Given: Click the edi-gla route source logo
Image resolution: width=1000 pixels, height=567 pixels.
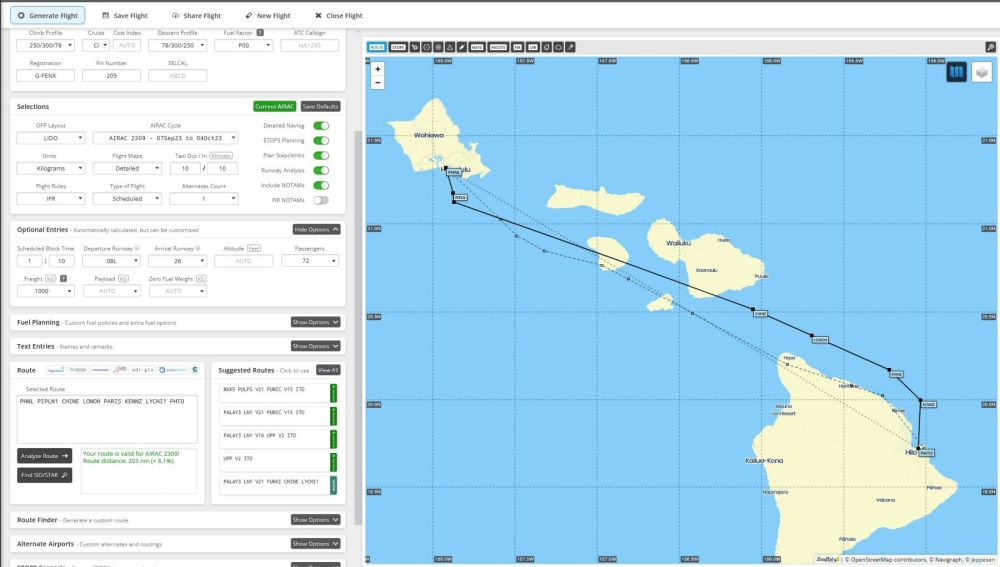Looking at the screenshot, I should 142,370.
